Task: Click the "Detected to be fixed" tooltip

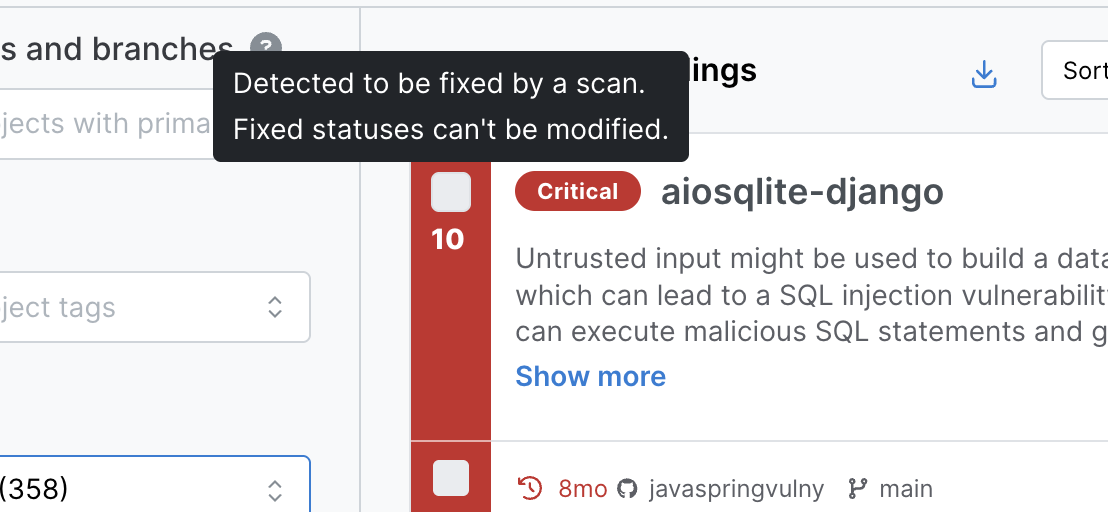Action: tap(450, 106)
